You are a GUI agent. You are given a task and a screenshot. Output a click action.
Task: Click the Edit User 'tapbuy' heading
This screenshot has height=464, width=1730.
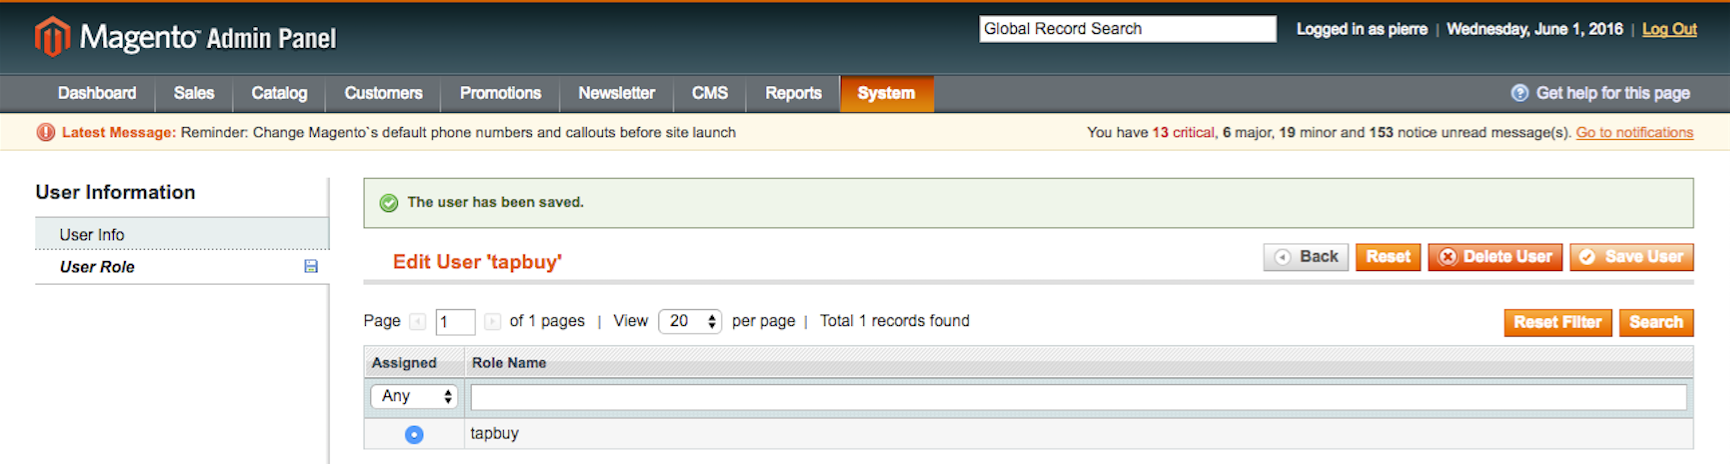[477, 262]
